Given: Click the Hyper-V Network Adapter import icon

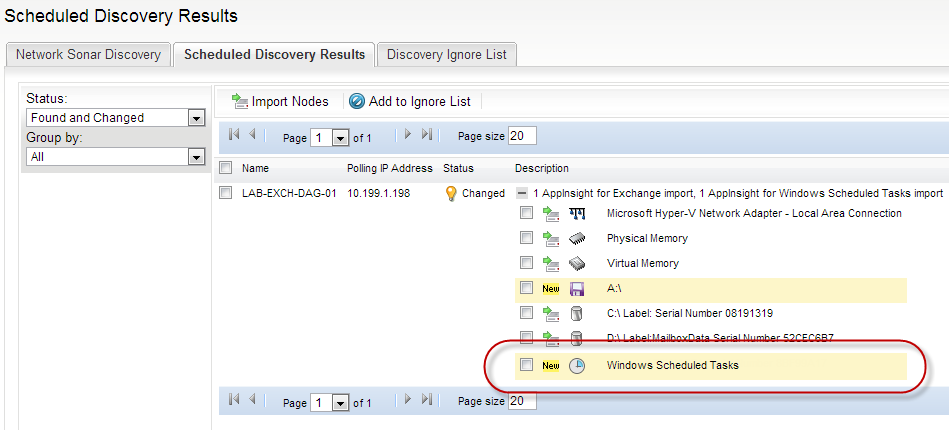Looking at the screenshot, I should click(550, 214).
